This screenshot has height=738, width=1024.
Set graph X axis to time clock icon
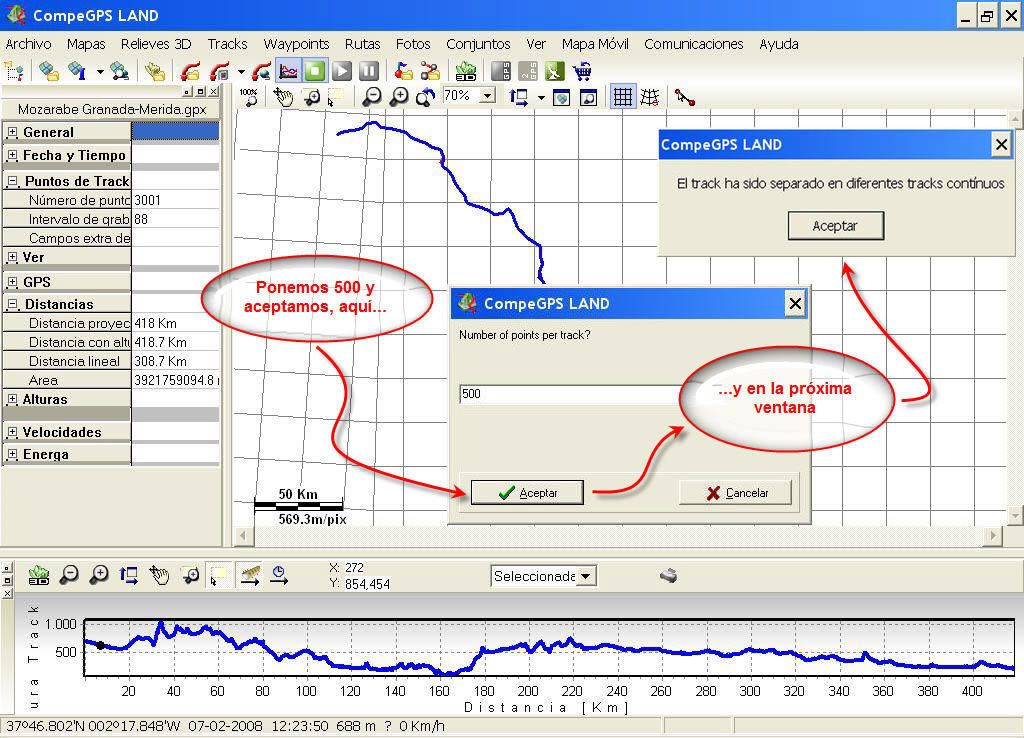279,575
